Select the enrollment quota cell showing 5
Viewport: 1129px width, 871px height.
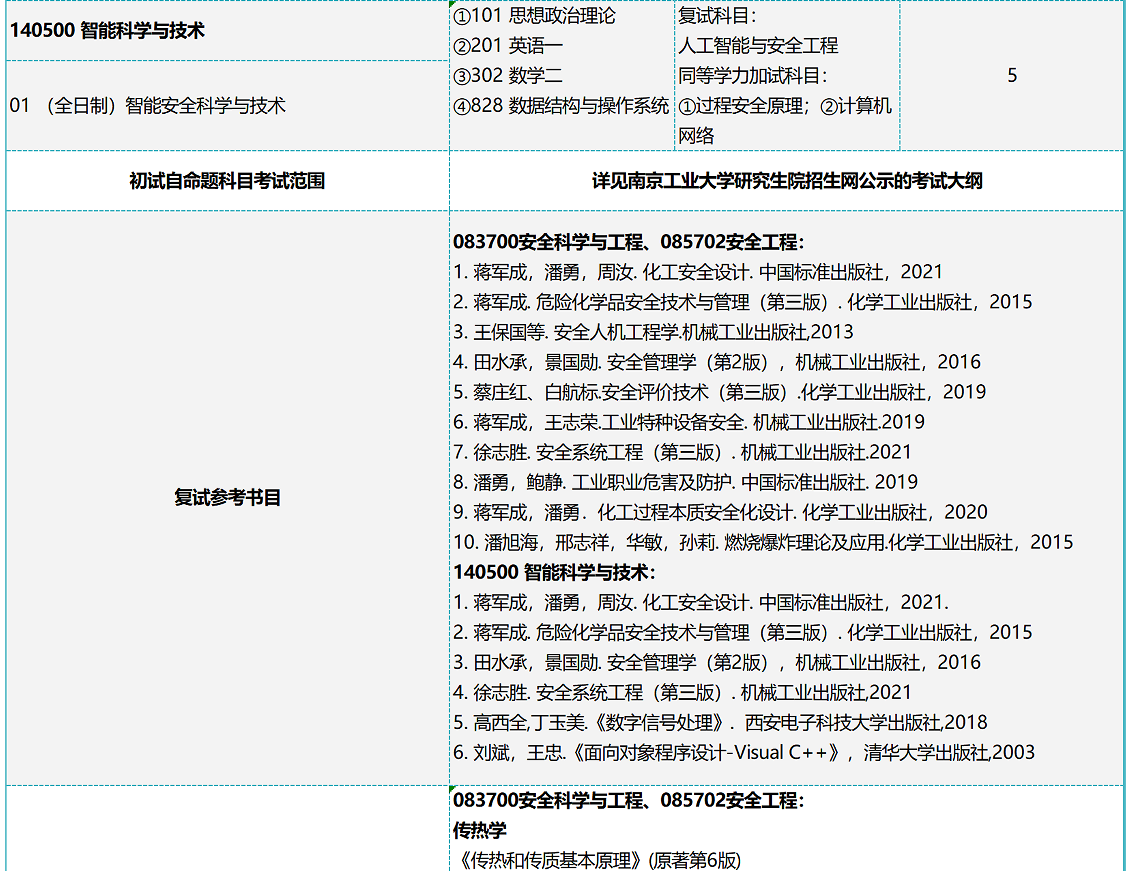[1011, 76]
